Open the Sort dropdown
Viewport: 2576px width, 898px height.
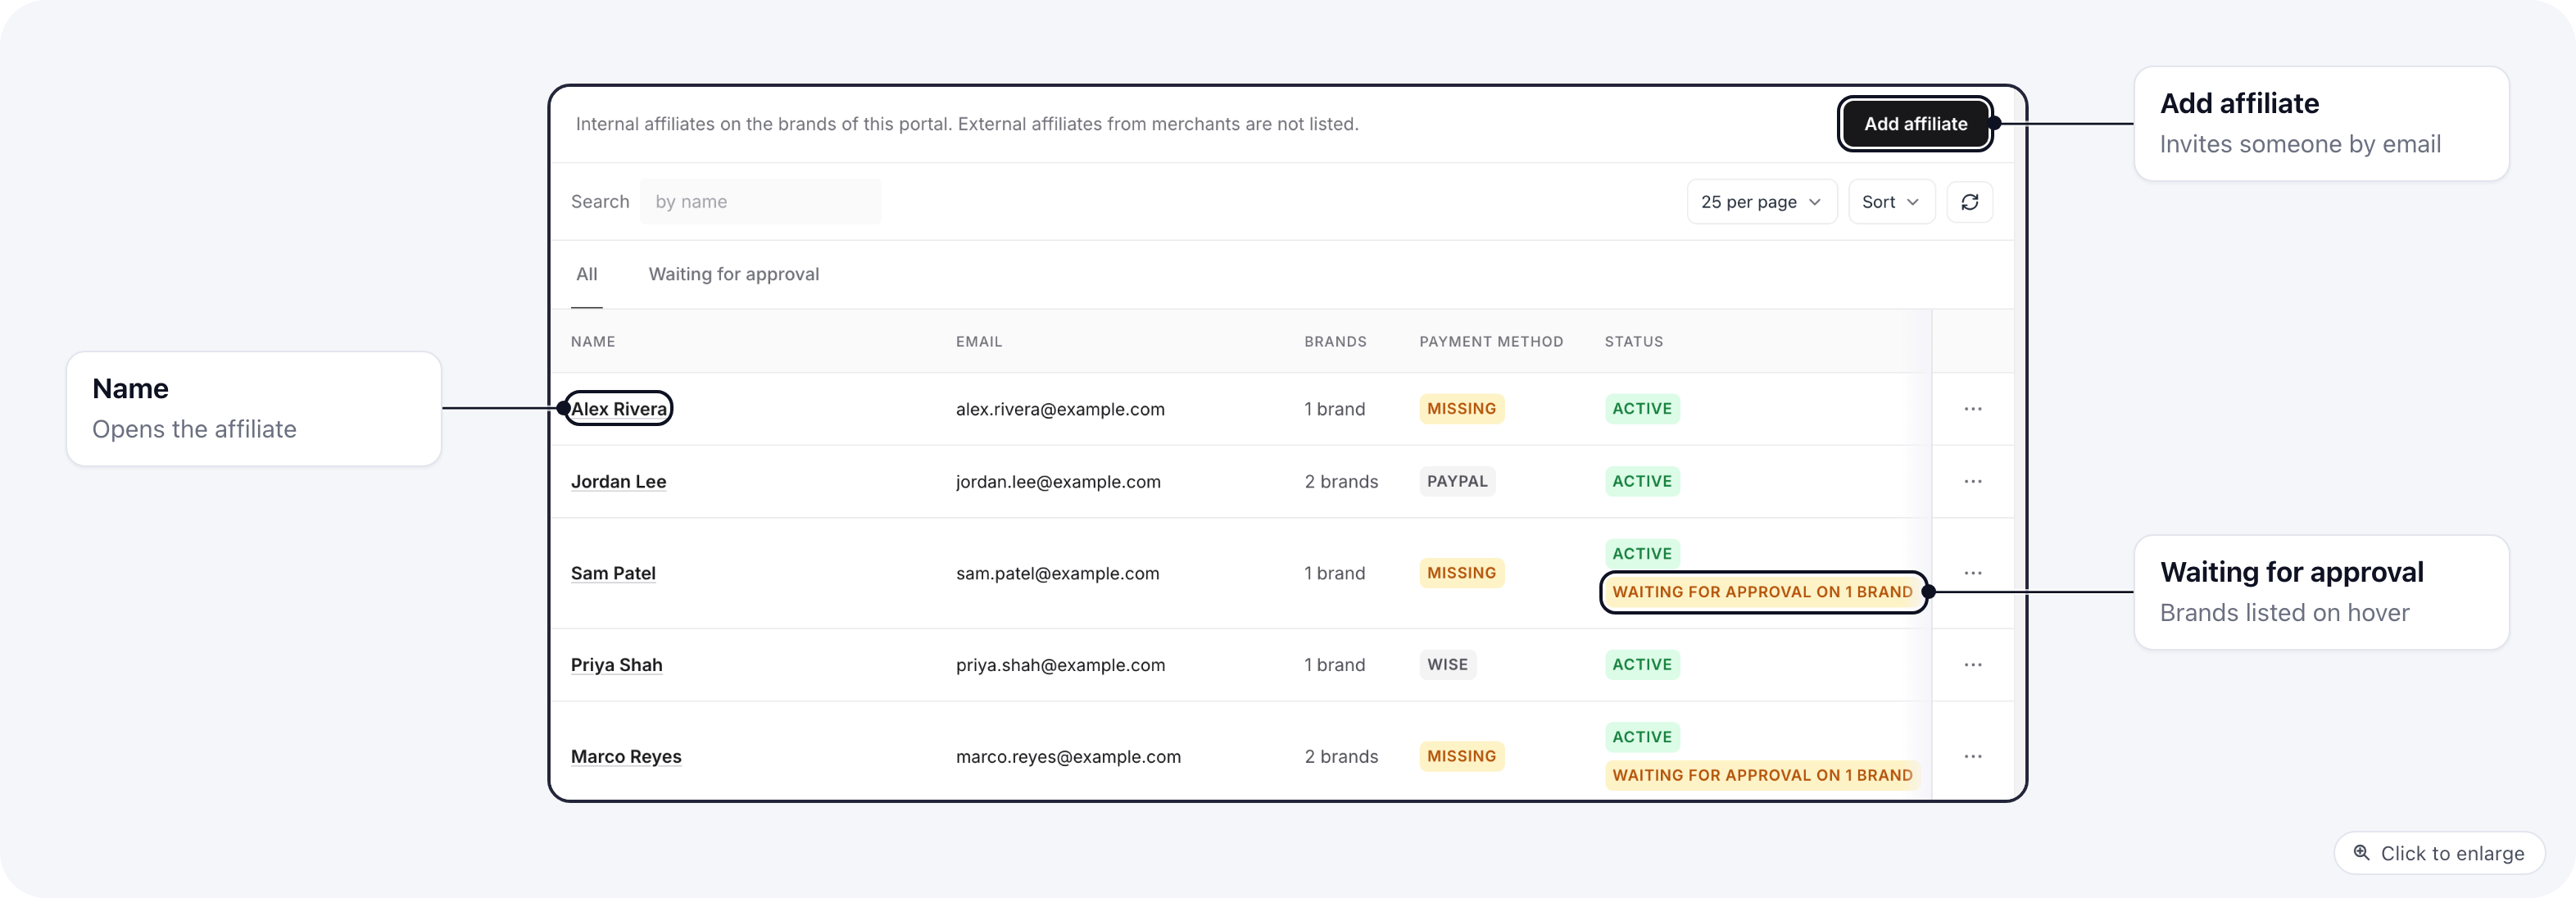pos(1891,202)
